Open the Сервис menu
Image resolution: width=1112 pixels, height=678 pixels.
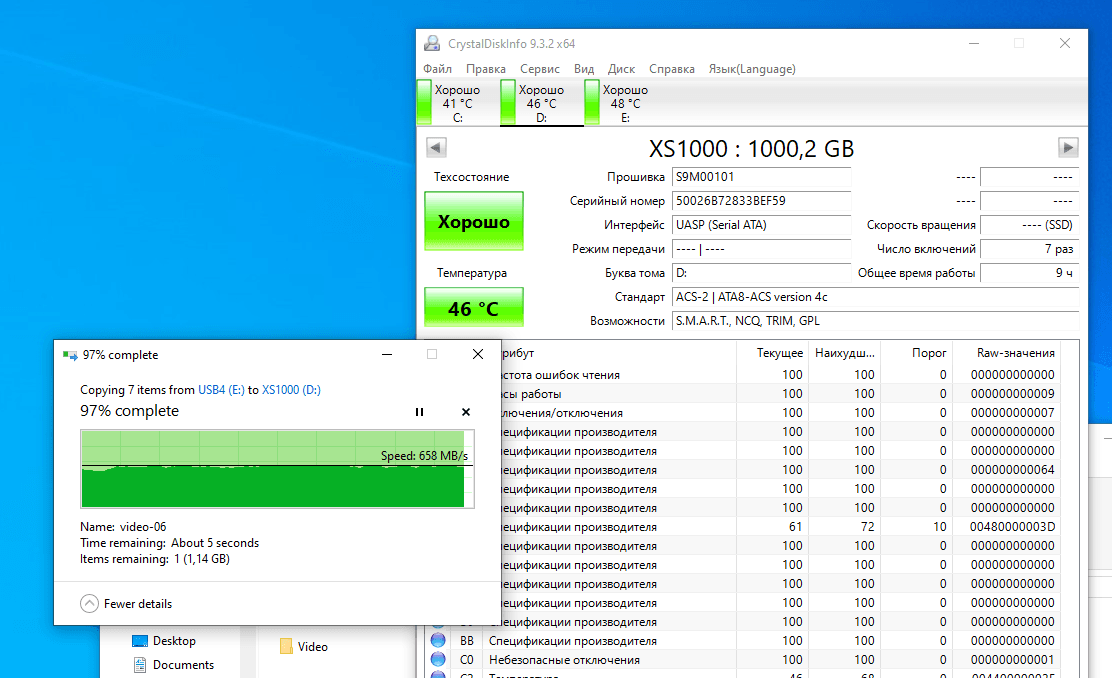540,69
